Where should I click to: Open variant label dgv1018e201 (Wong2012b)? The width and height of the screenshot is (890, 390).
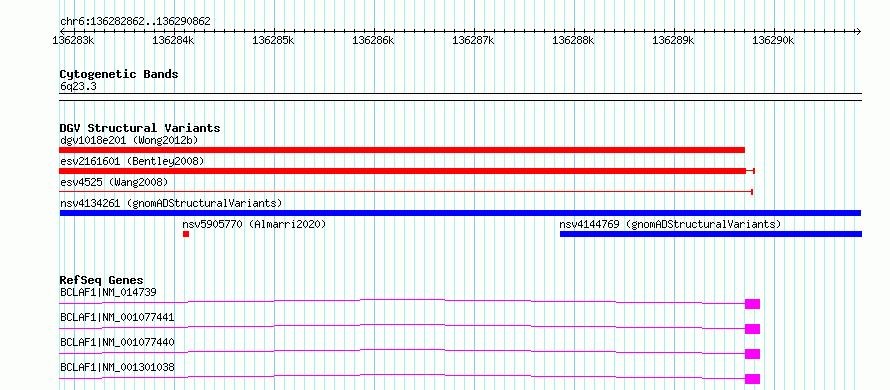[x=129, y=140]
